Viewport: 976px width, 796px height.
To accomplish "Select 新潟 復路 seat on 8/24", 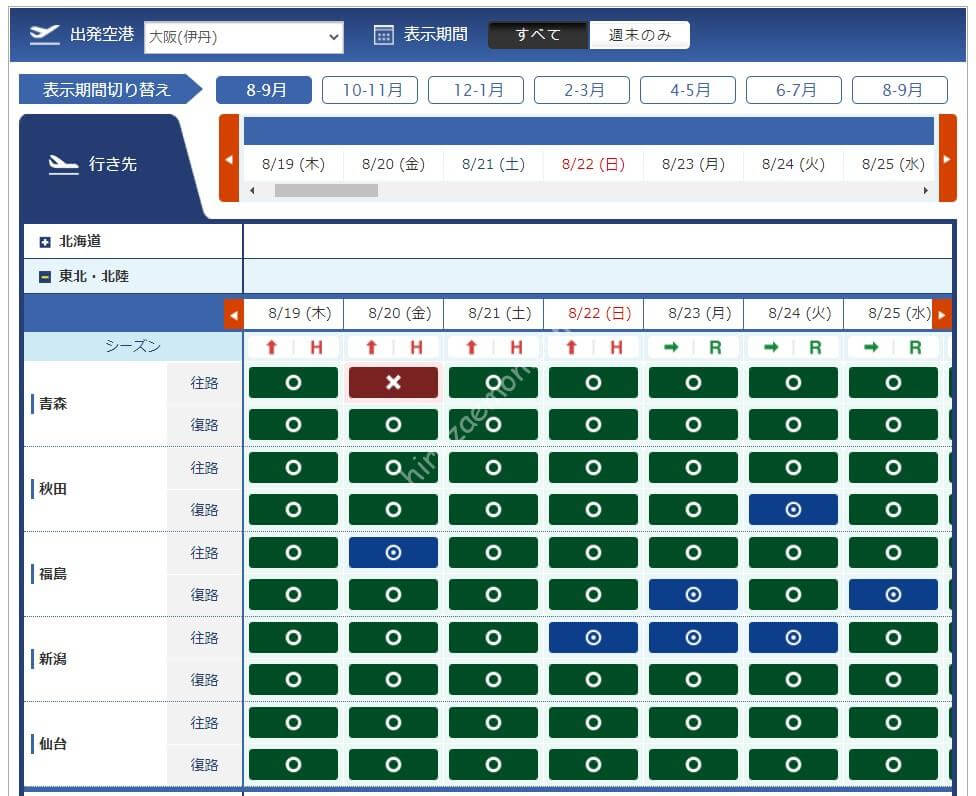I will point(793,680).
